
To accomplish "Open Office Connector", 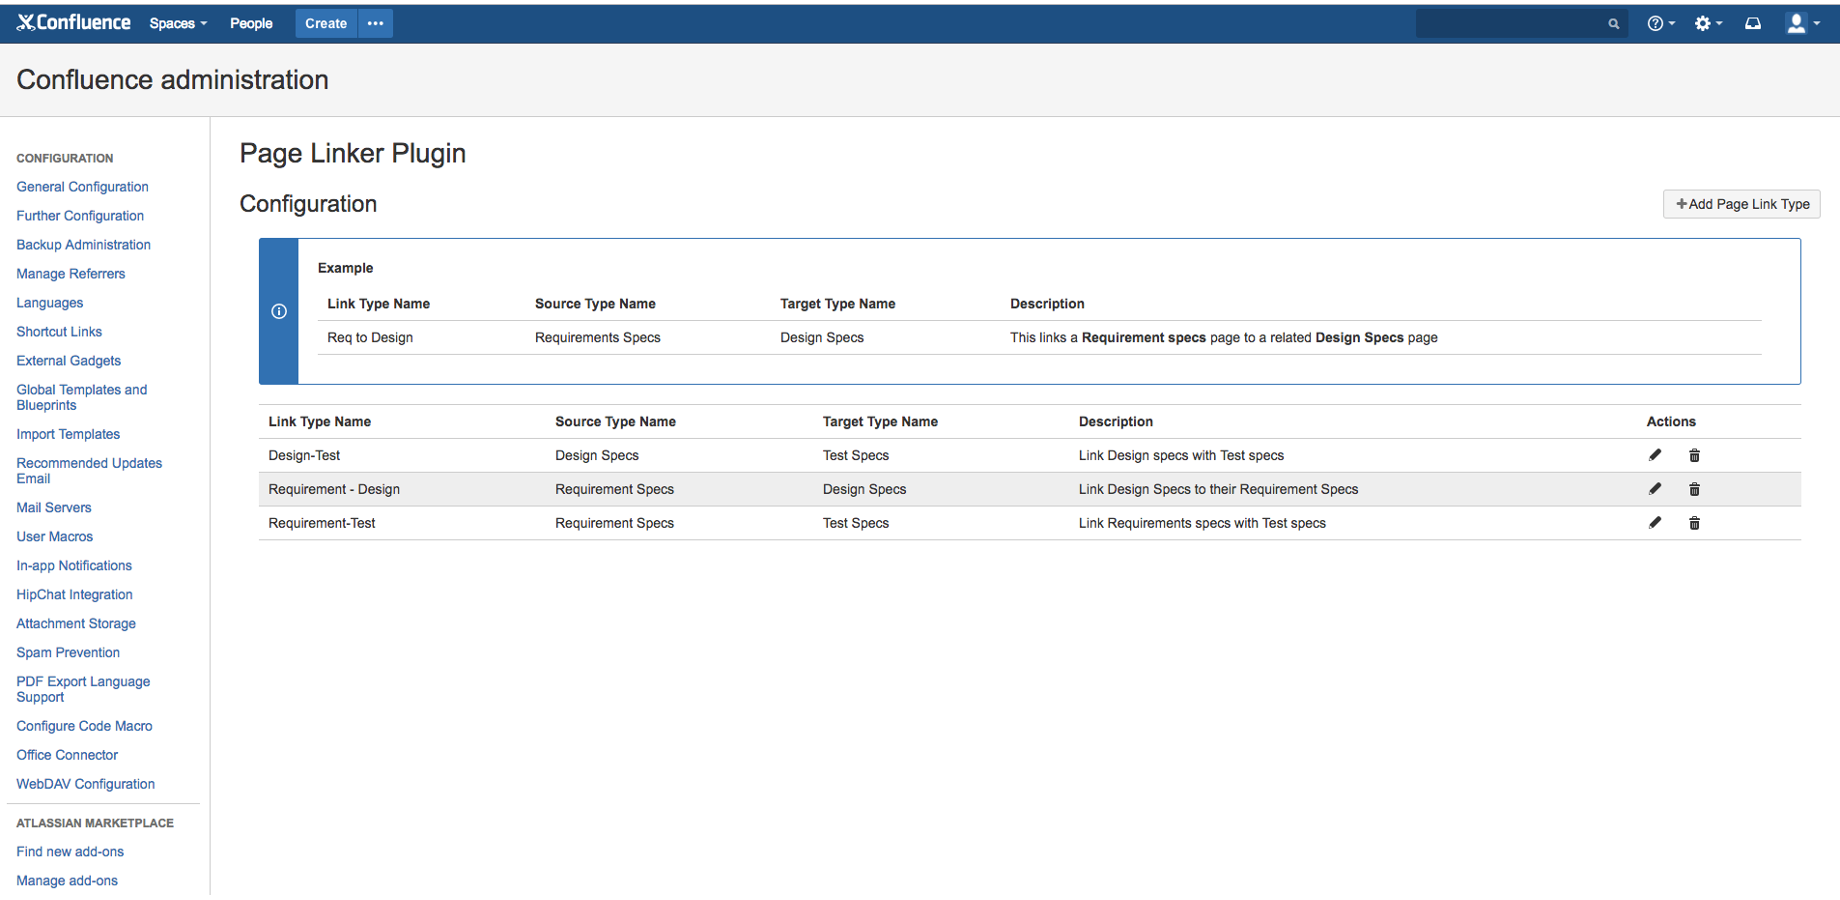I will point(67,755).
